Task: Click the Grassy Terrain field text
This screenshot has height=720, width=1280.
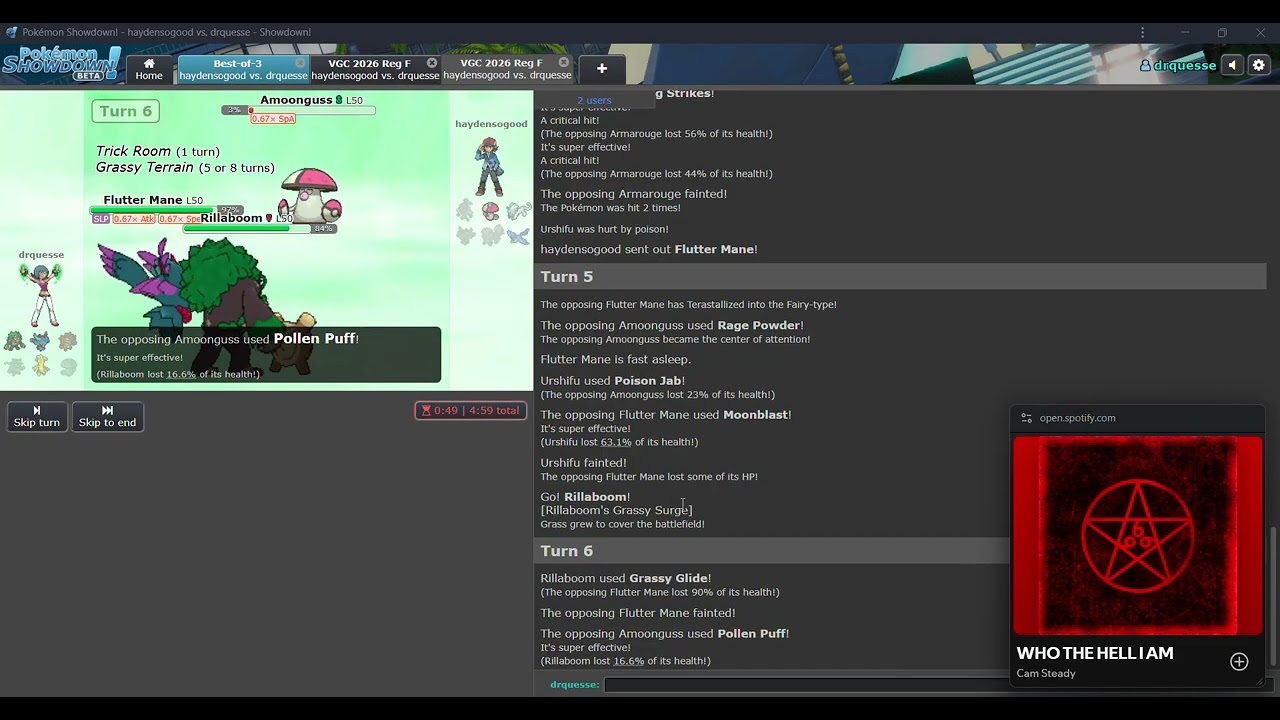Action: 185,167
